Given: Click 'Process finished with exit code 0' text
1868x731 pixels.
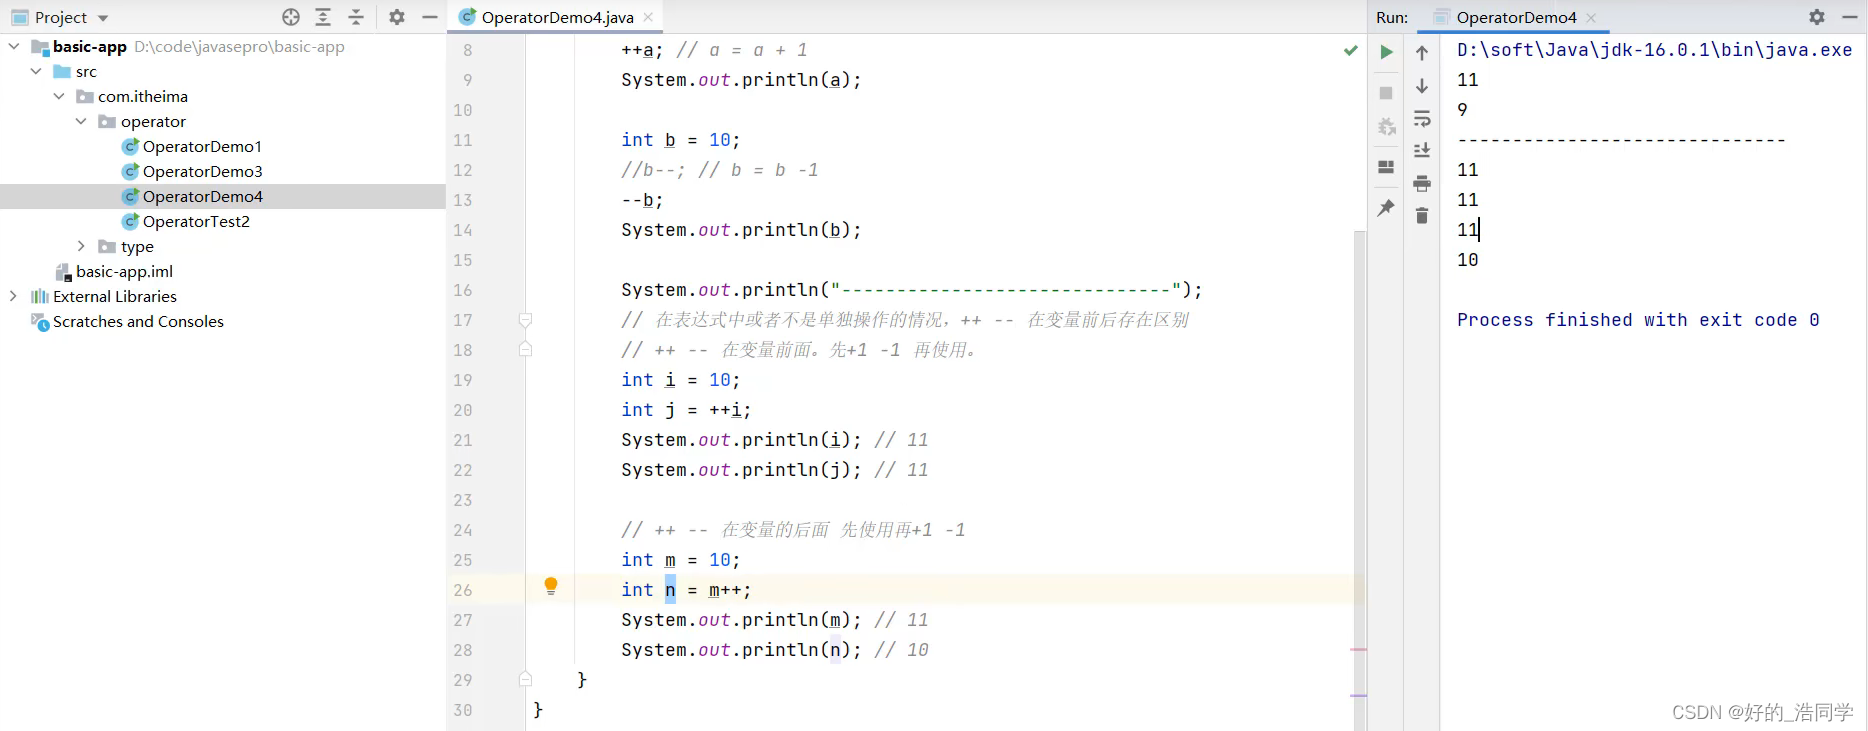Looking at the screenshot, I should point(1638,320).
